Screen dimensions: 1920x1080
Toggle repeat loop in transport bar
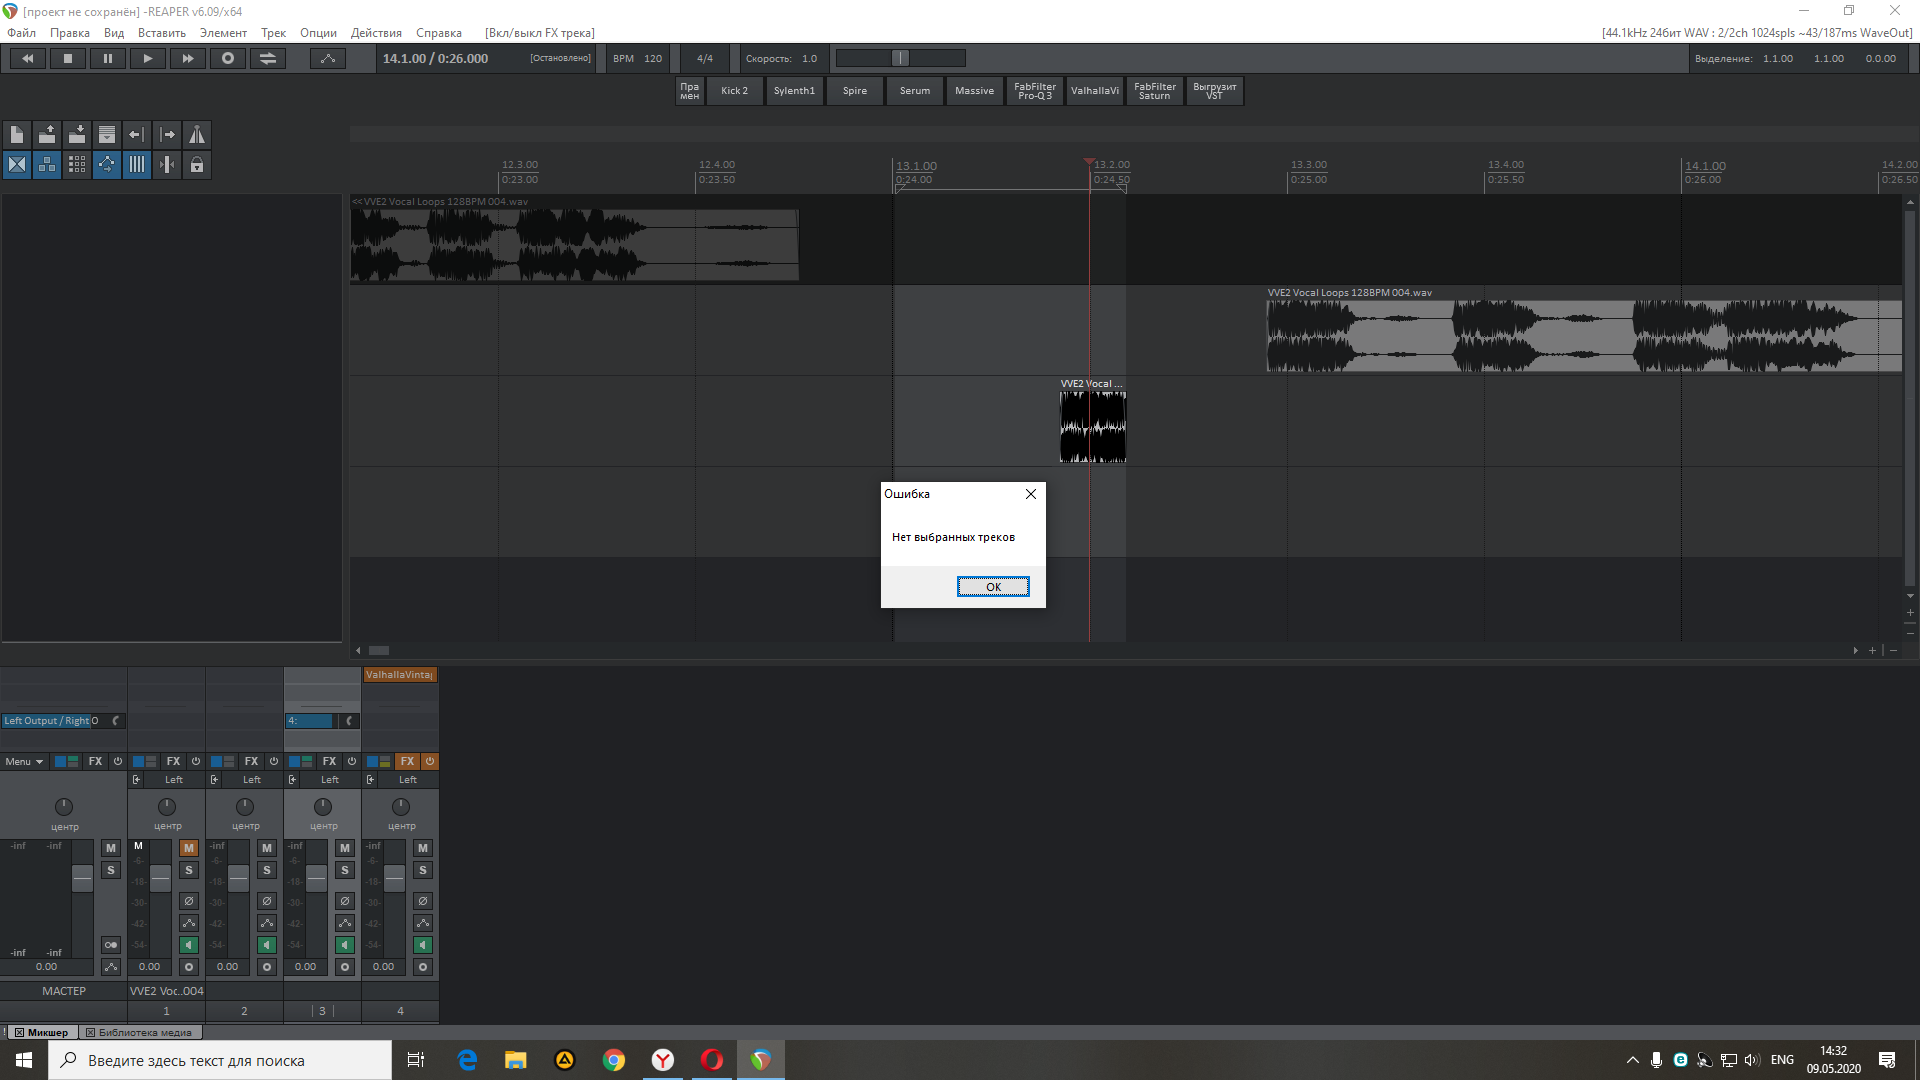(268, 59)
